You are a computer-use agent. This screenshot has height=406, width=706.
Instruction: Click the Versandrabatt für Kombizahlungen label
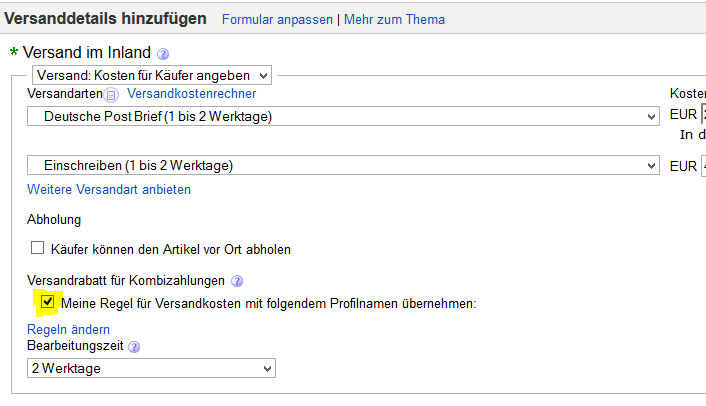tap(126, 280)
